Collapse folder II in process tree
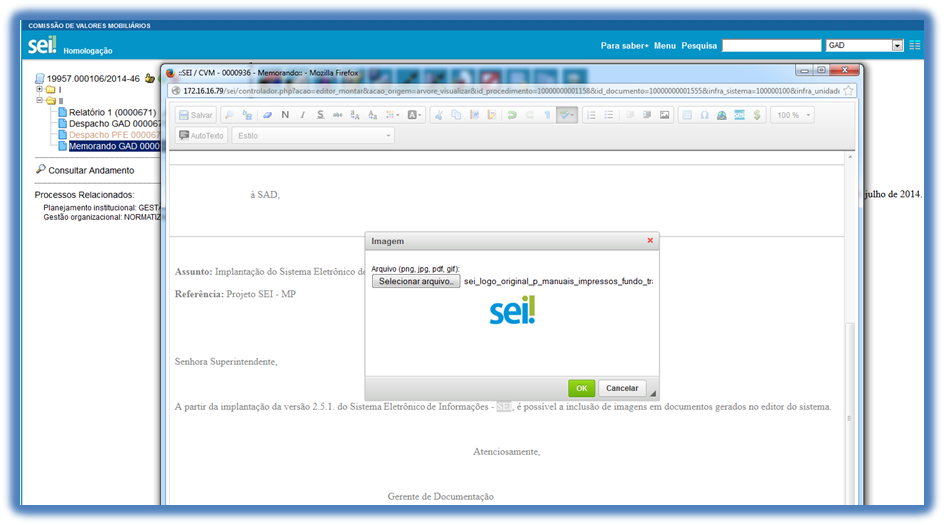Screen dimensions: 944x525 click(40, 100)
